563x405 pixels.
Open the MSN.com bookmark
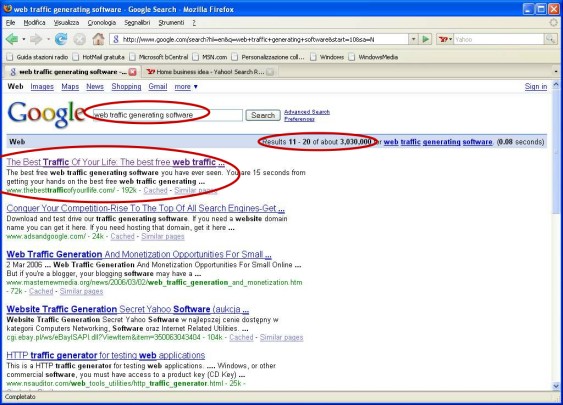[210, 57]
